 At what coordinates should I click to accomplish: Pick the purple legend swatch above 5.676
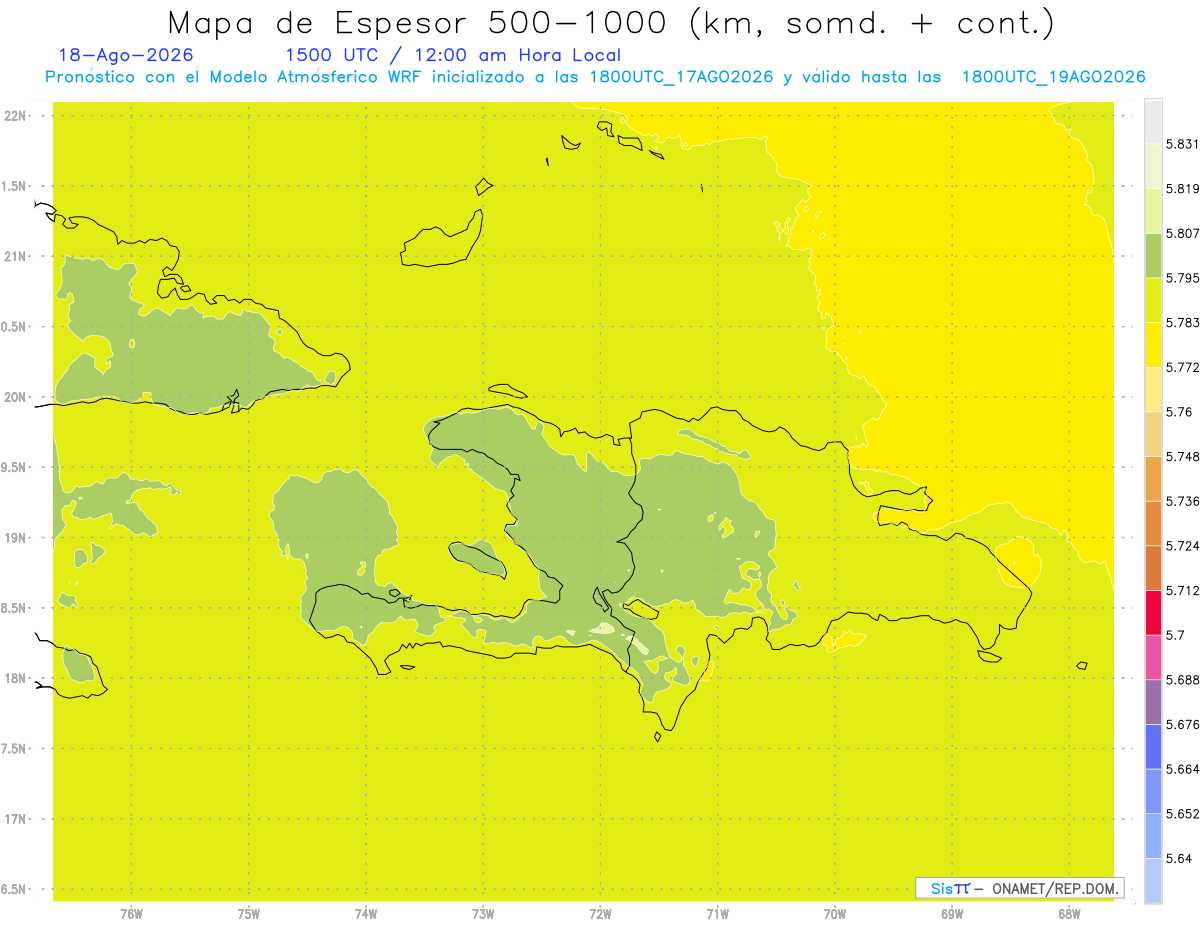[x=1153, y=702]
